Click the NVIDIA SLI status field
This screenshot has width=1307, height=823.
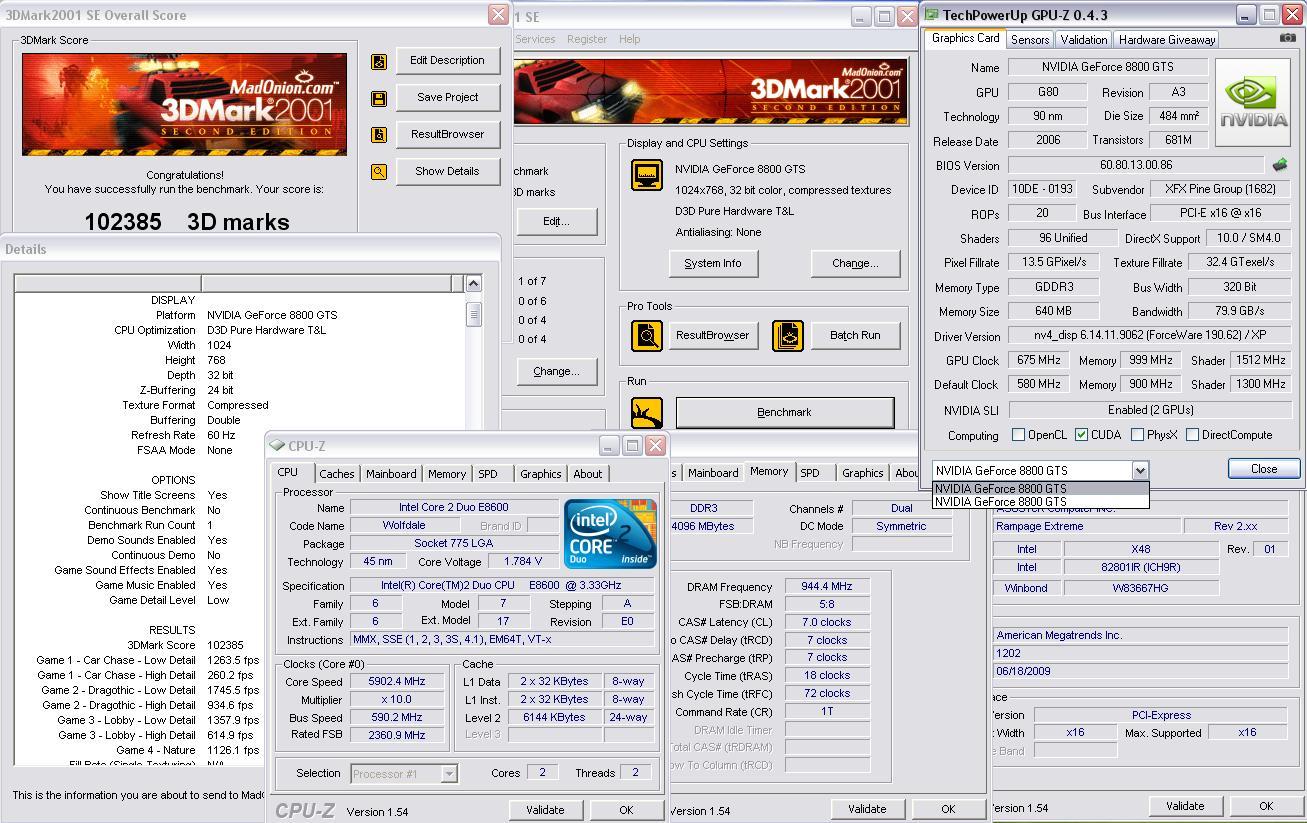[x=1150, y=410]
